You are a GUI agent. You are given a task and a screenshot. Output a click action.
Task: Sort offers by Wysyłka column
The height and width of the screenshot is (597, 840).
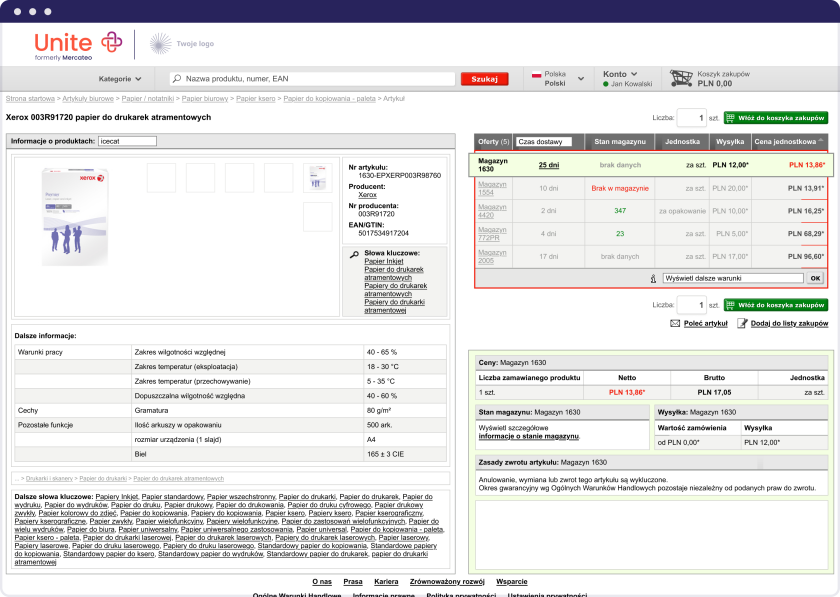[730, 142]
